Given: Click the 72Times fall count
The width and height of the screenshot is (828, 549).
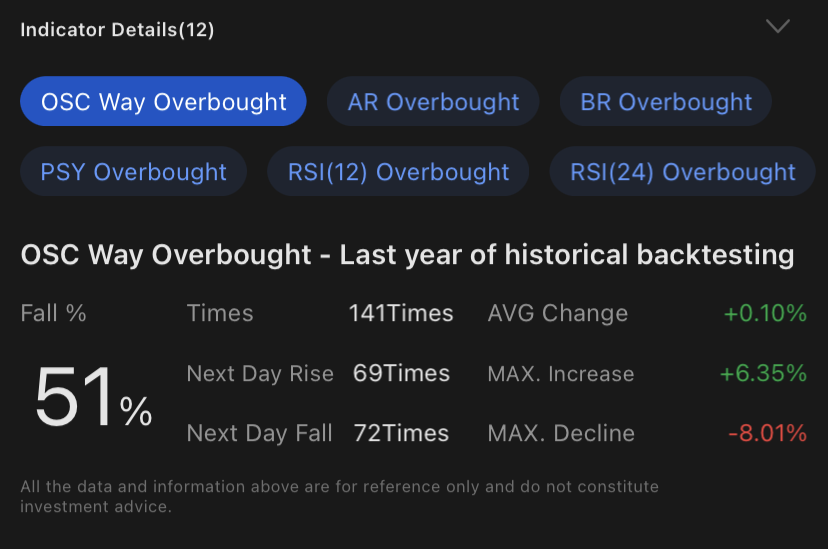Looking at the screenshot, I should point(401,434).
